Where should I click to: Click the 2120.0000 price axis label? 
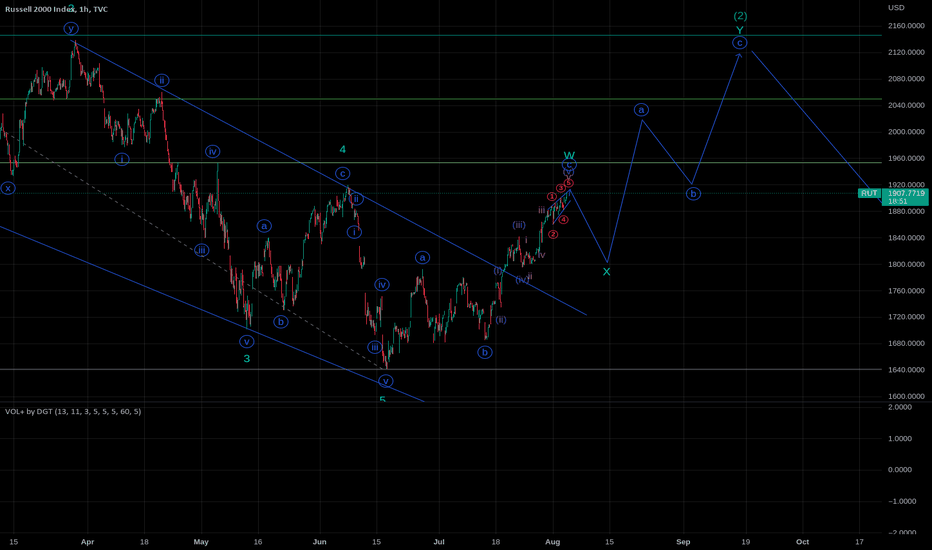(906, 52)
